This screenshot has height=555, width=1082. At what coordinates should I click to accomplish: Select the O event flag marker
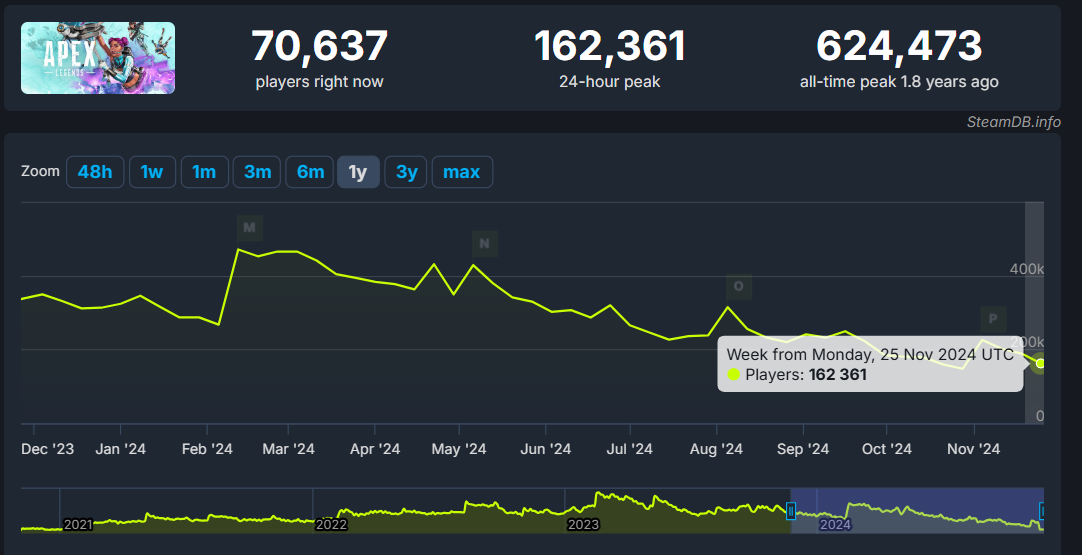[739, 286]
